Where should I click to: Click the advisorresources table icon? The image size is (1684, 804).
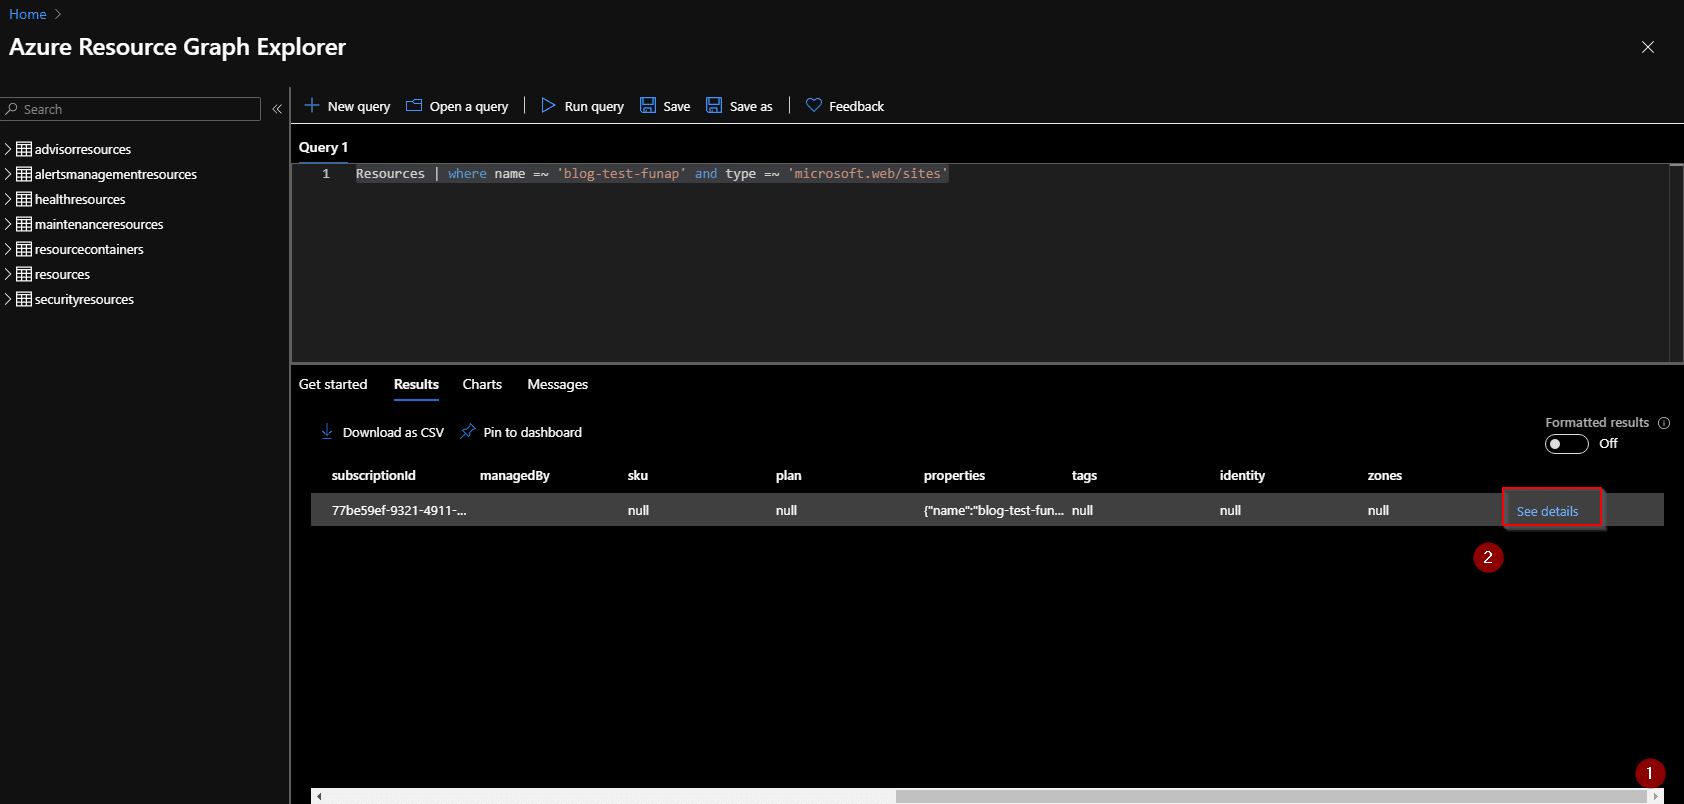coord(24,149)
